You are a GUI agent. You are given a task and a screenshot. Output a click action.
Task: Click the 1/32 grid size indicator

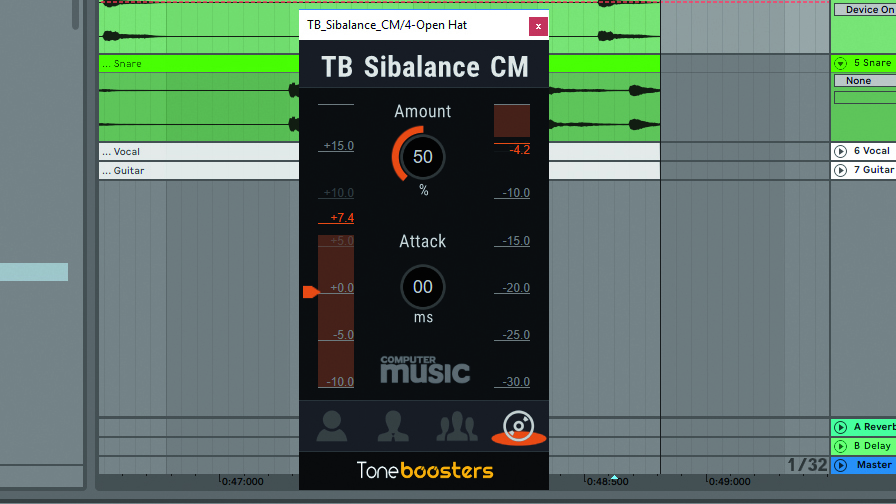(807, 465)
